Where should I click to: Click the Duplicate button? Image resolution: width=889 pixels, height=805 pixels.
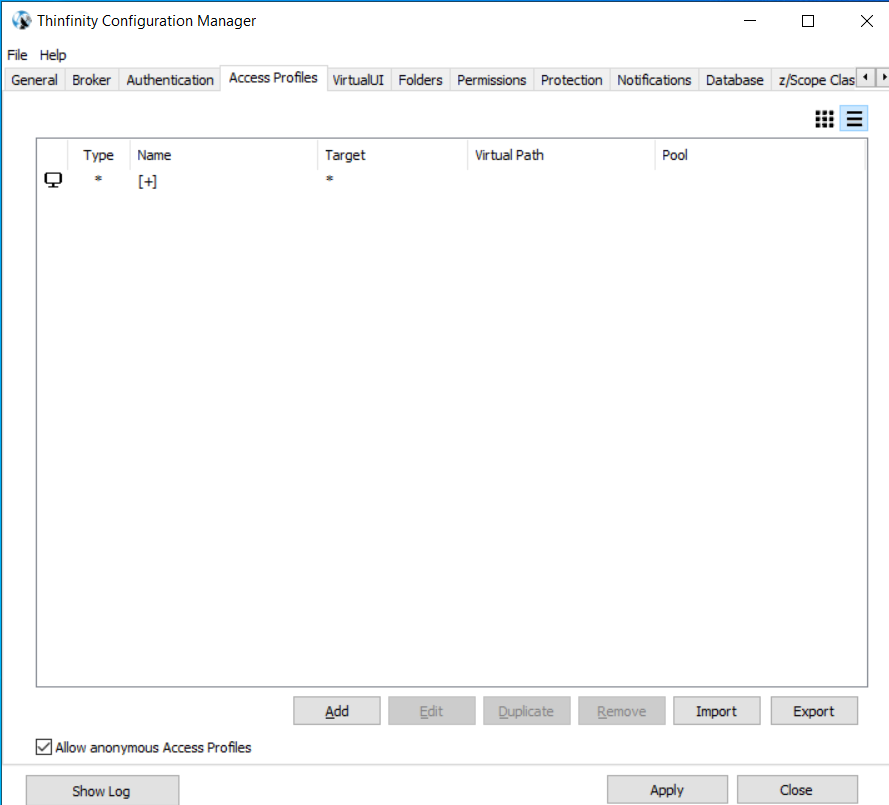[x=526, y=711]
